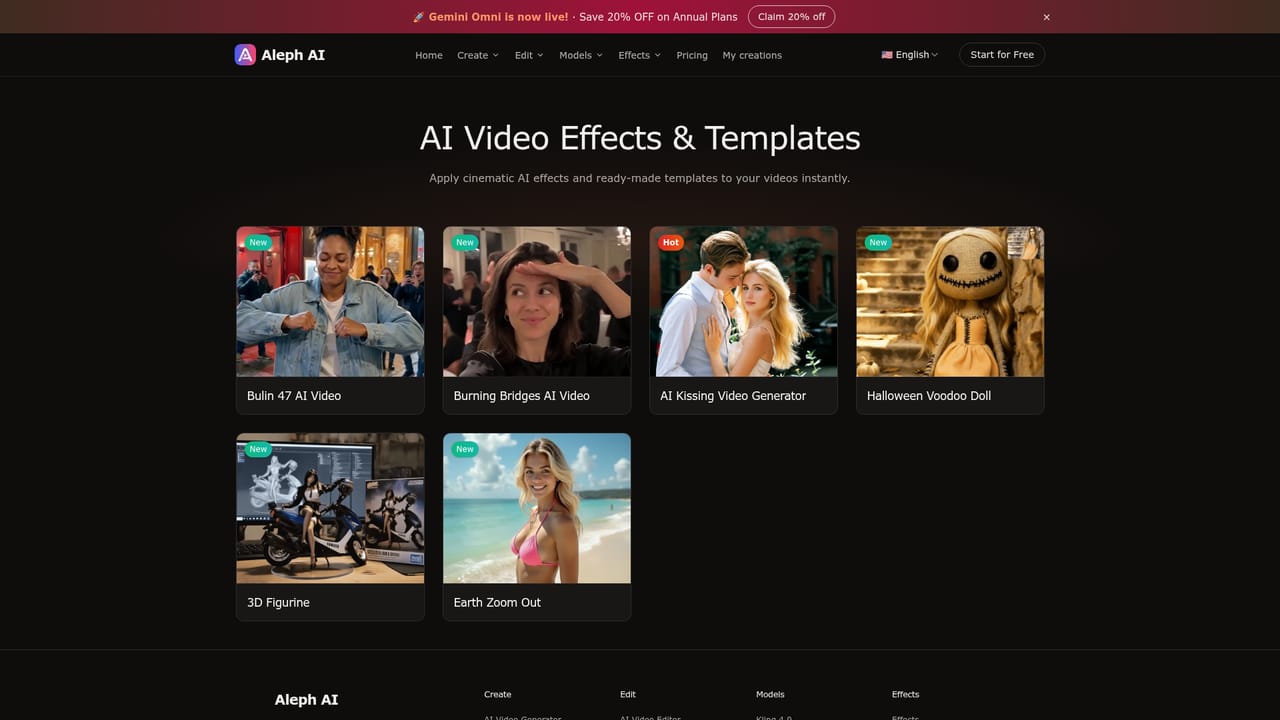The width and height of the screenshot is (1280, 720).
Task: Open the Home menu item
Action: (x=429, y=55)
